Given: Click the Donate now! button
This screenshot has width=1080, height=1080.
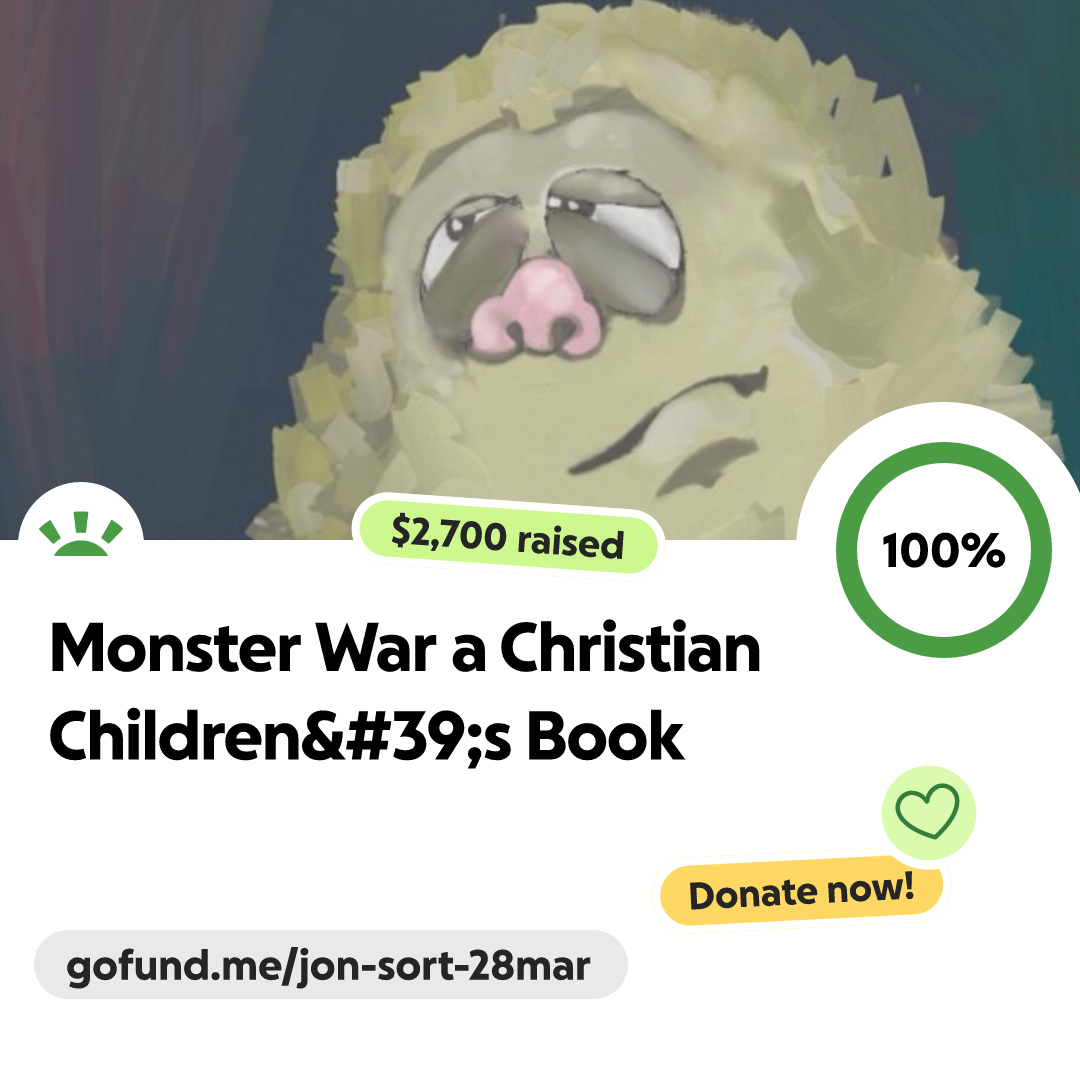Looking at the screenshot, I should (801, 891).
